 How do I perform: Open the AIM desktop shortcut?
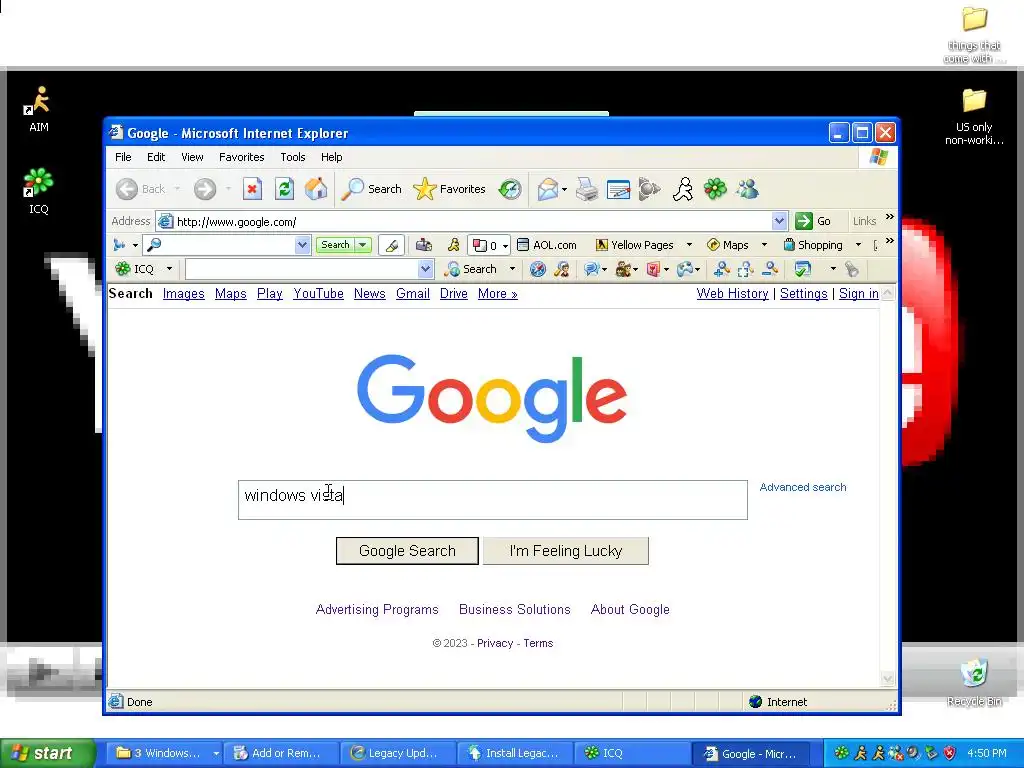[x=39, y=109]
